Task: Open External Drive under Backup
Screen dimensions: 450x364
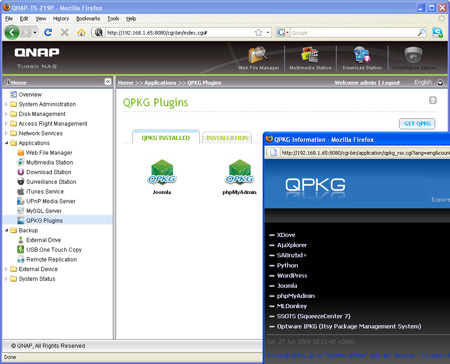Action: click(43, 240)
